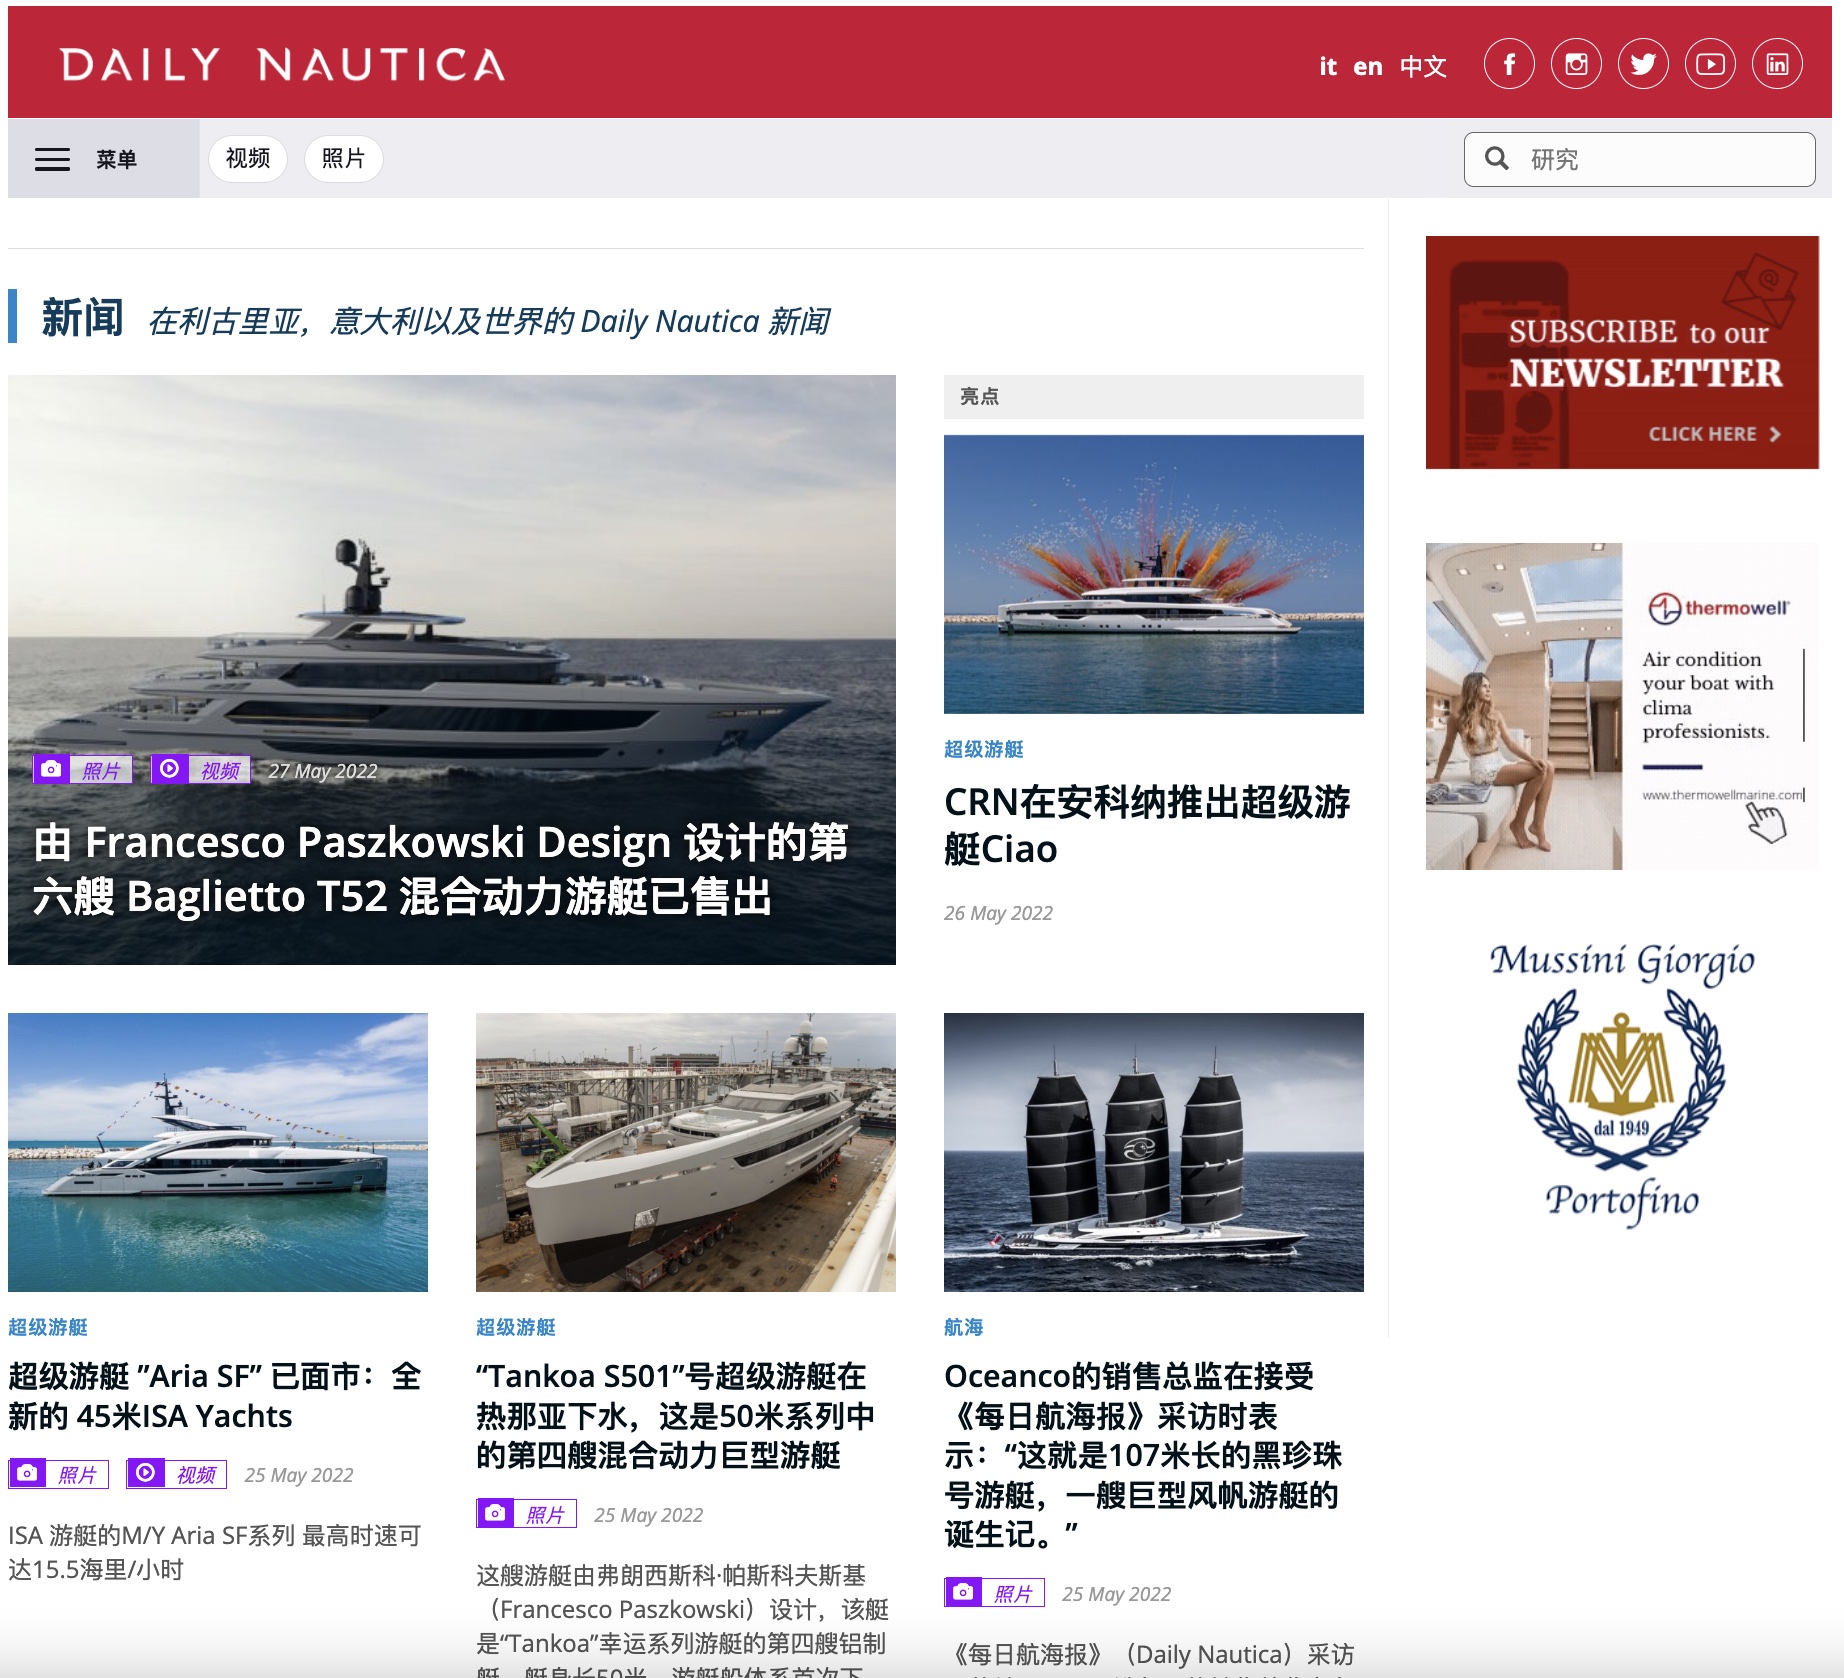Open the Twitter social icon

pyautogui.click(x=1643, y=65)
